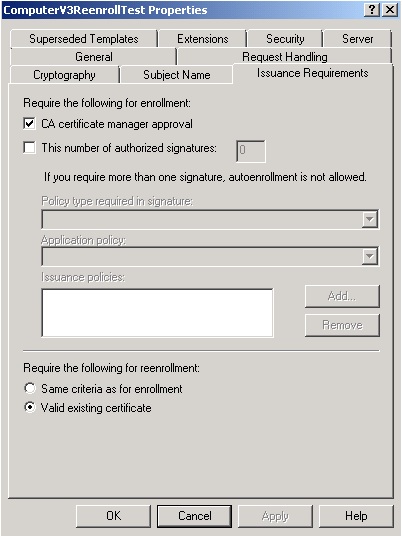Switch to the Server tab
This screenshot has width=402, height=536.
coord(358,39)
